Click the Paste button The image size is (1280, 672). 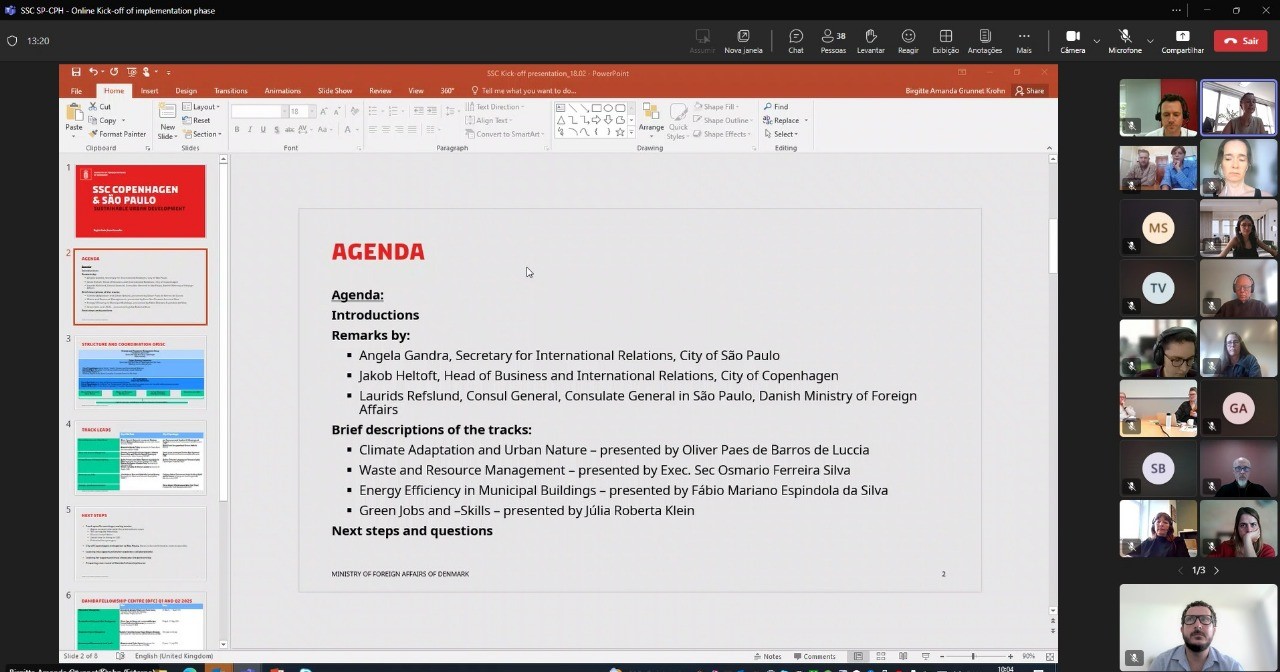(74, 119)
